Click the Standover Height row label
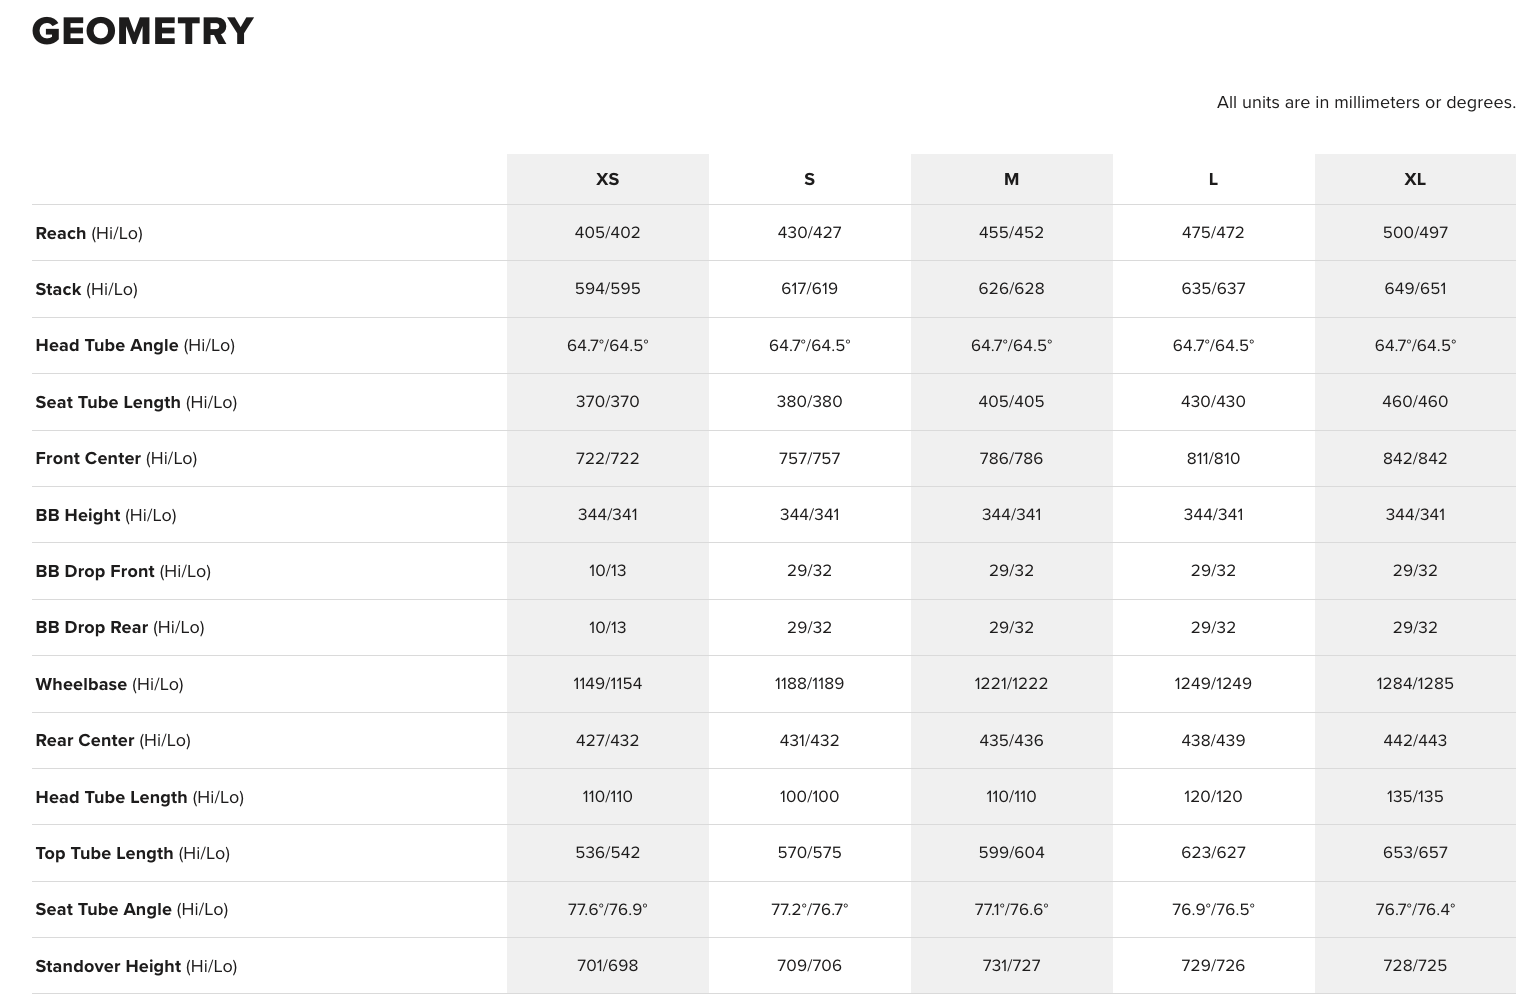 coord(136,966)
